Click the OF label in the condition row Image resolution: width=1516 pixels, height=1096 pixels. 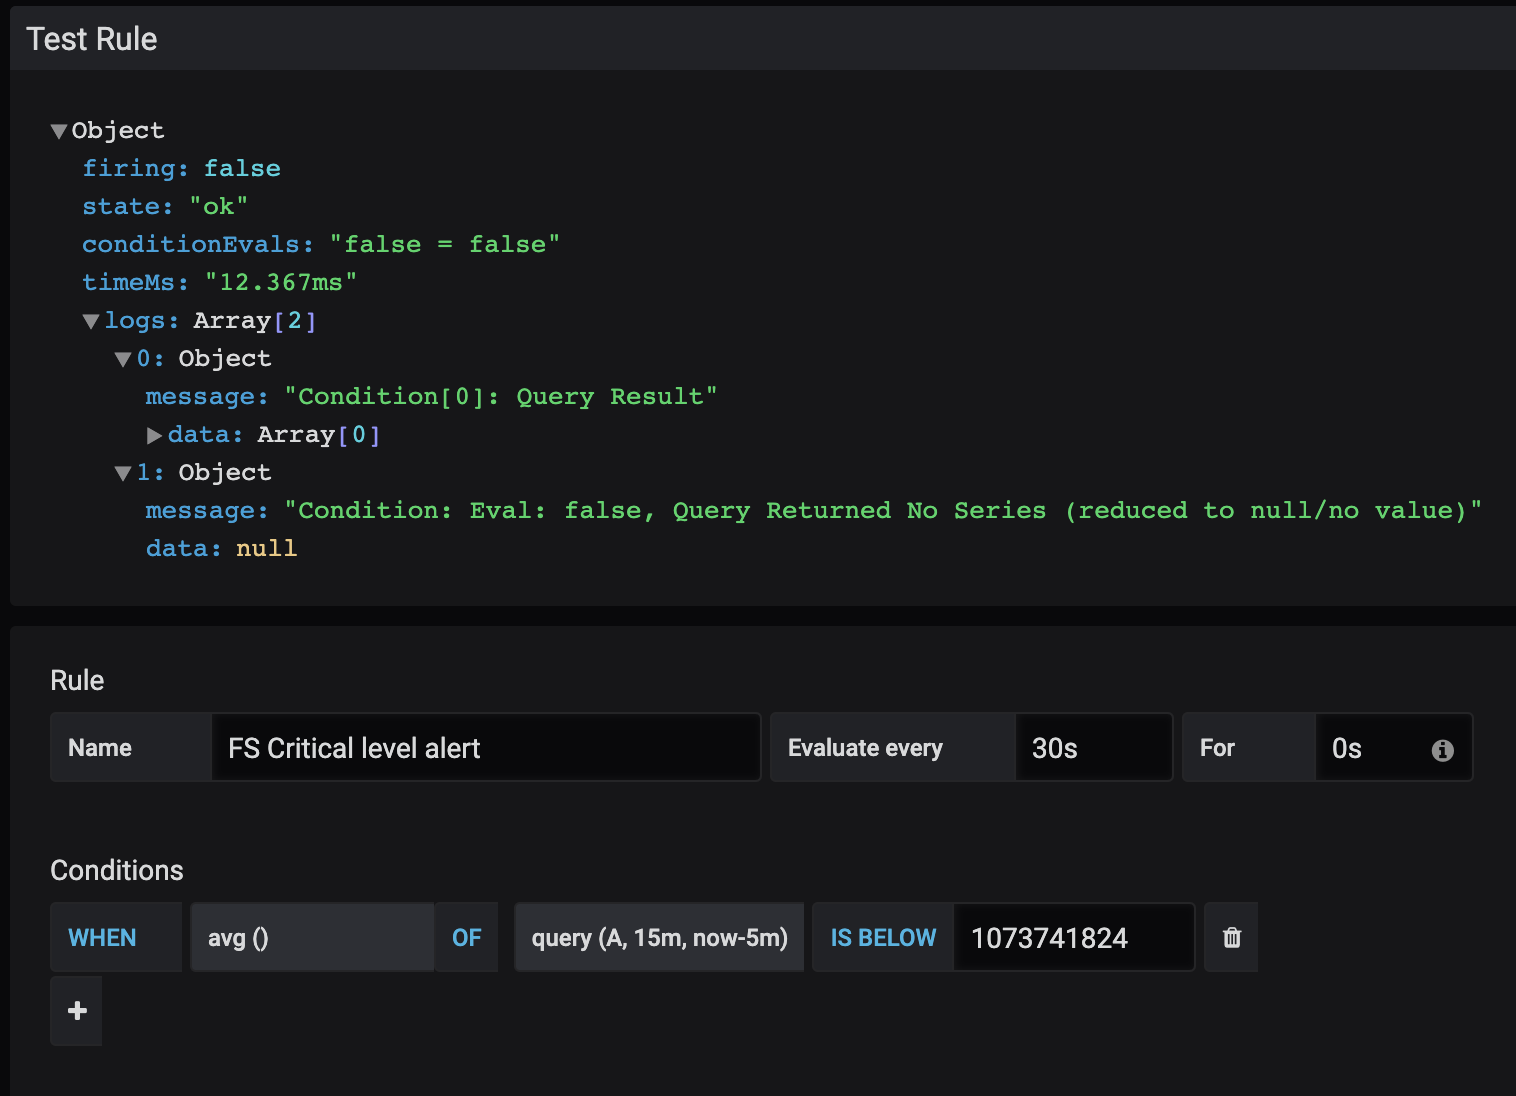(x=466, y=937)
